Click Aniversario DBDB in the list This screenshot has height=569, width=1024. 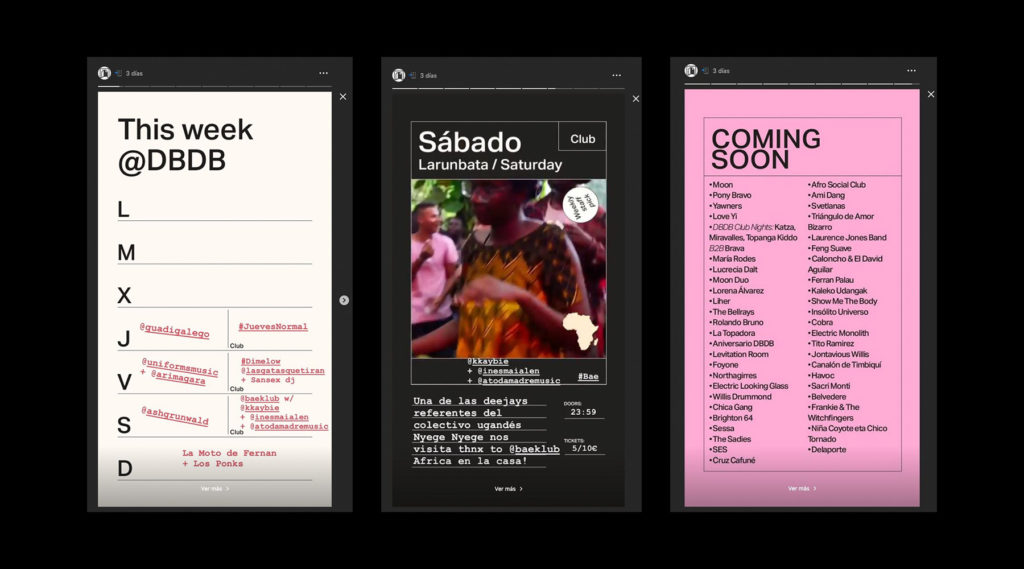pyautogui.click(x=741, y=344)
